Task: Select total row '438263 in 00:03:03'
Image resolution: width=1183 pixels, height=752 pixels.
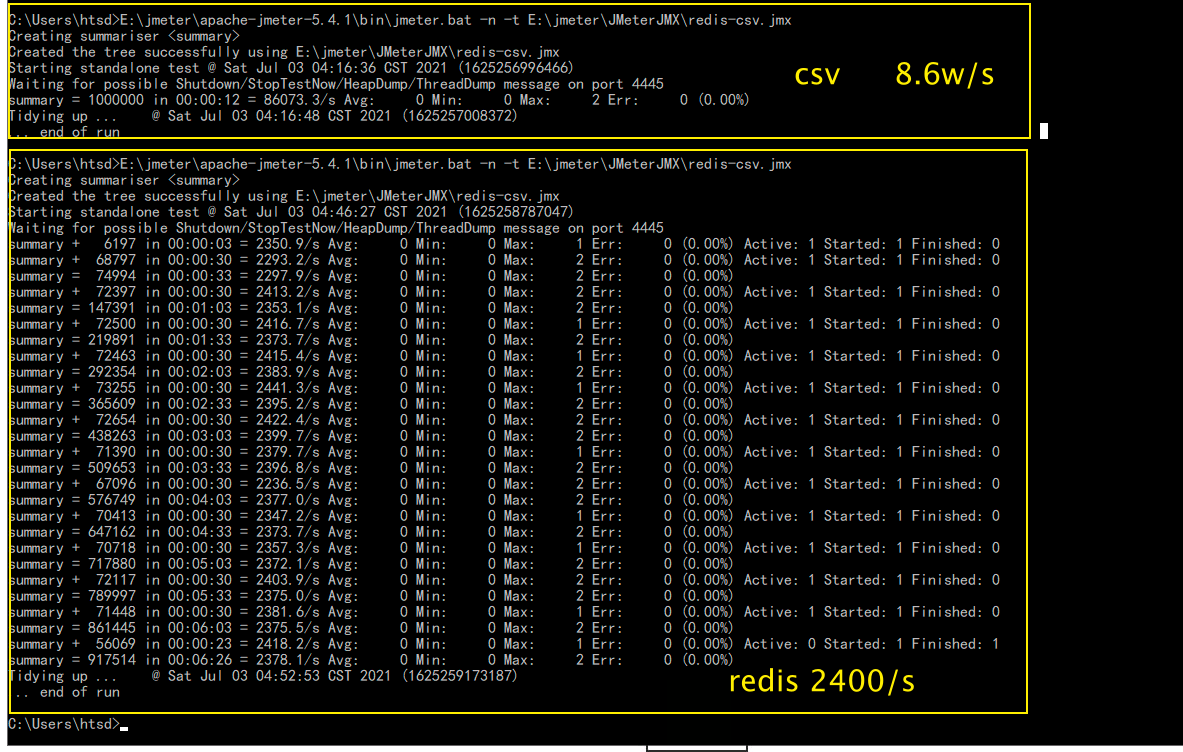Action: tap(371, 436)
